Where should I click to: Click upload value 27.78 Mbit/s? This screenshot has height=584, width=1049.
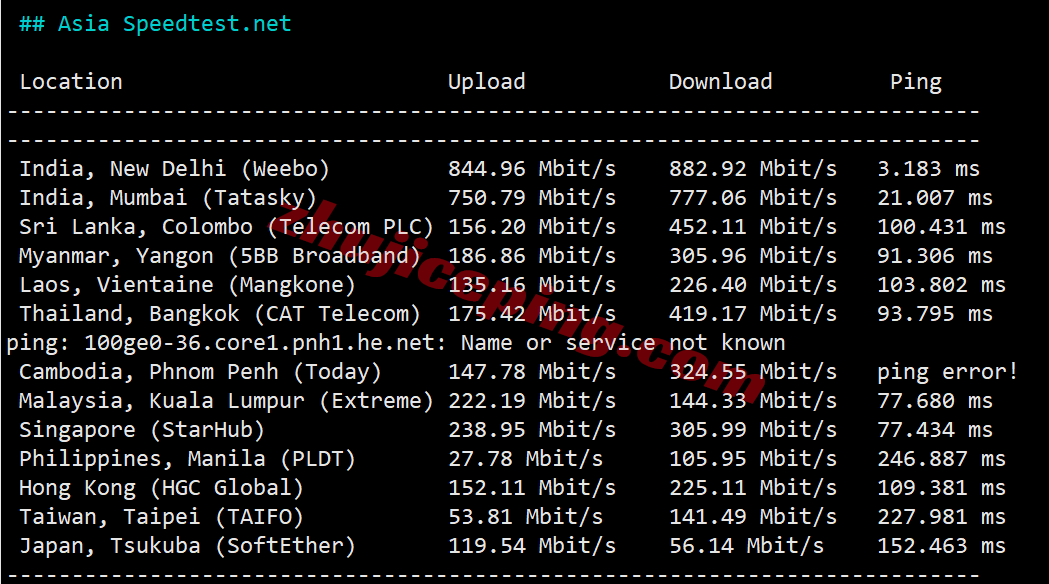(525, 459)
